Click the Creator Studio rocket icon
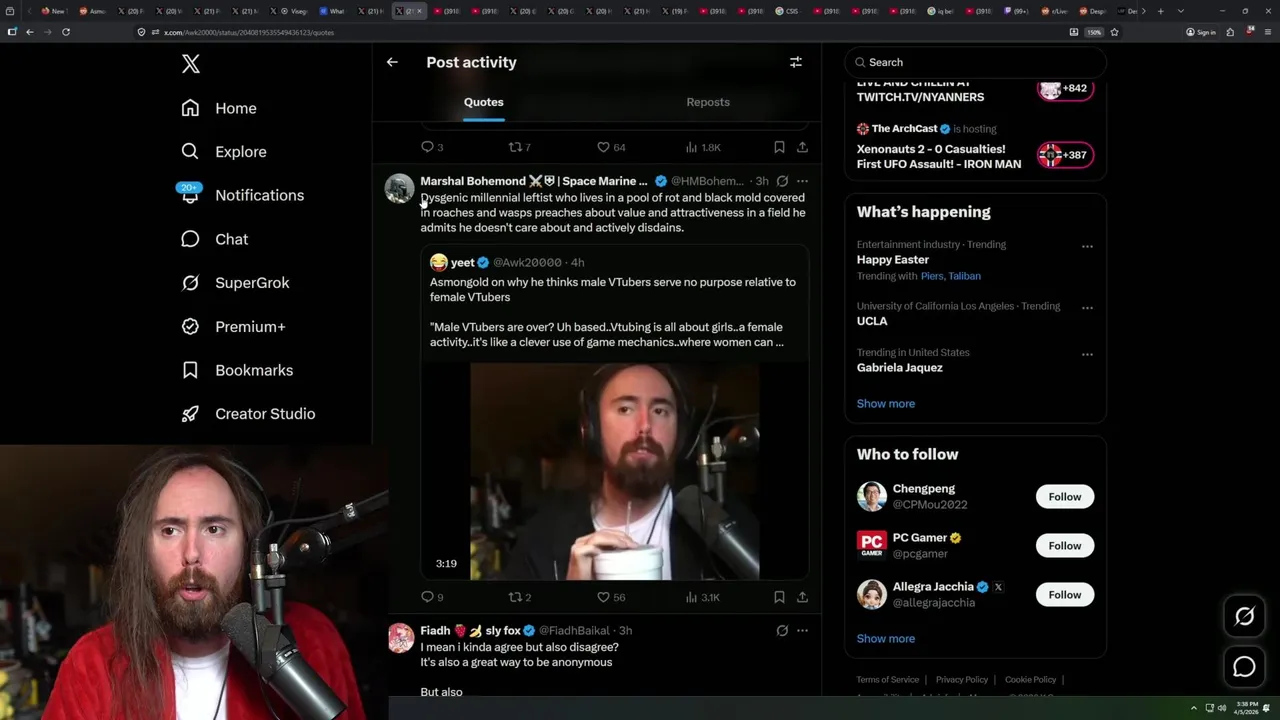This screenshot has height=720, width=1280. [x=190, y=414]
